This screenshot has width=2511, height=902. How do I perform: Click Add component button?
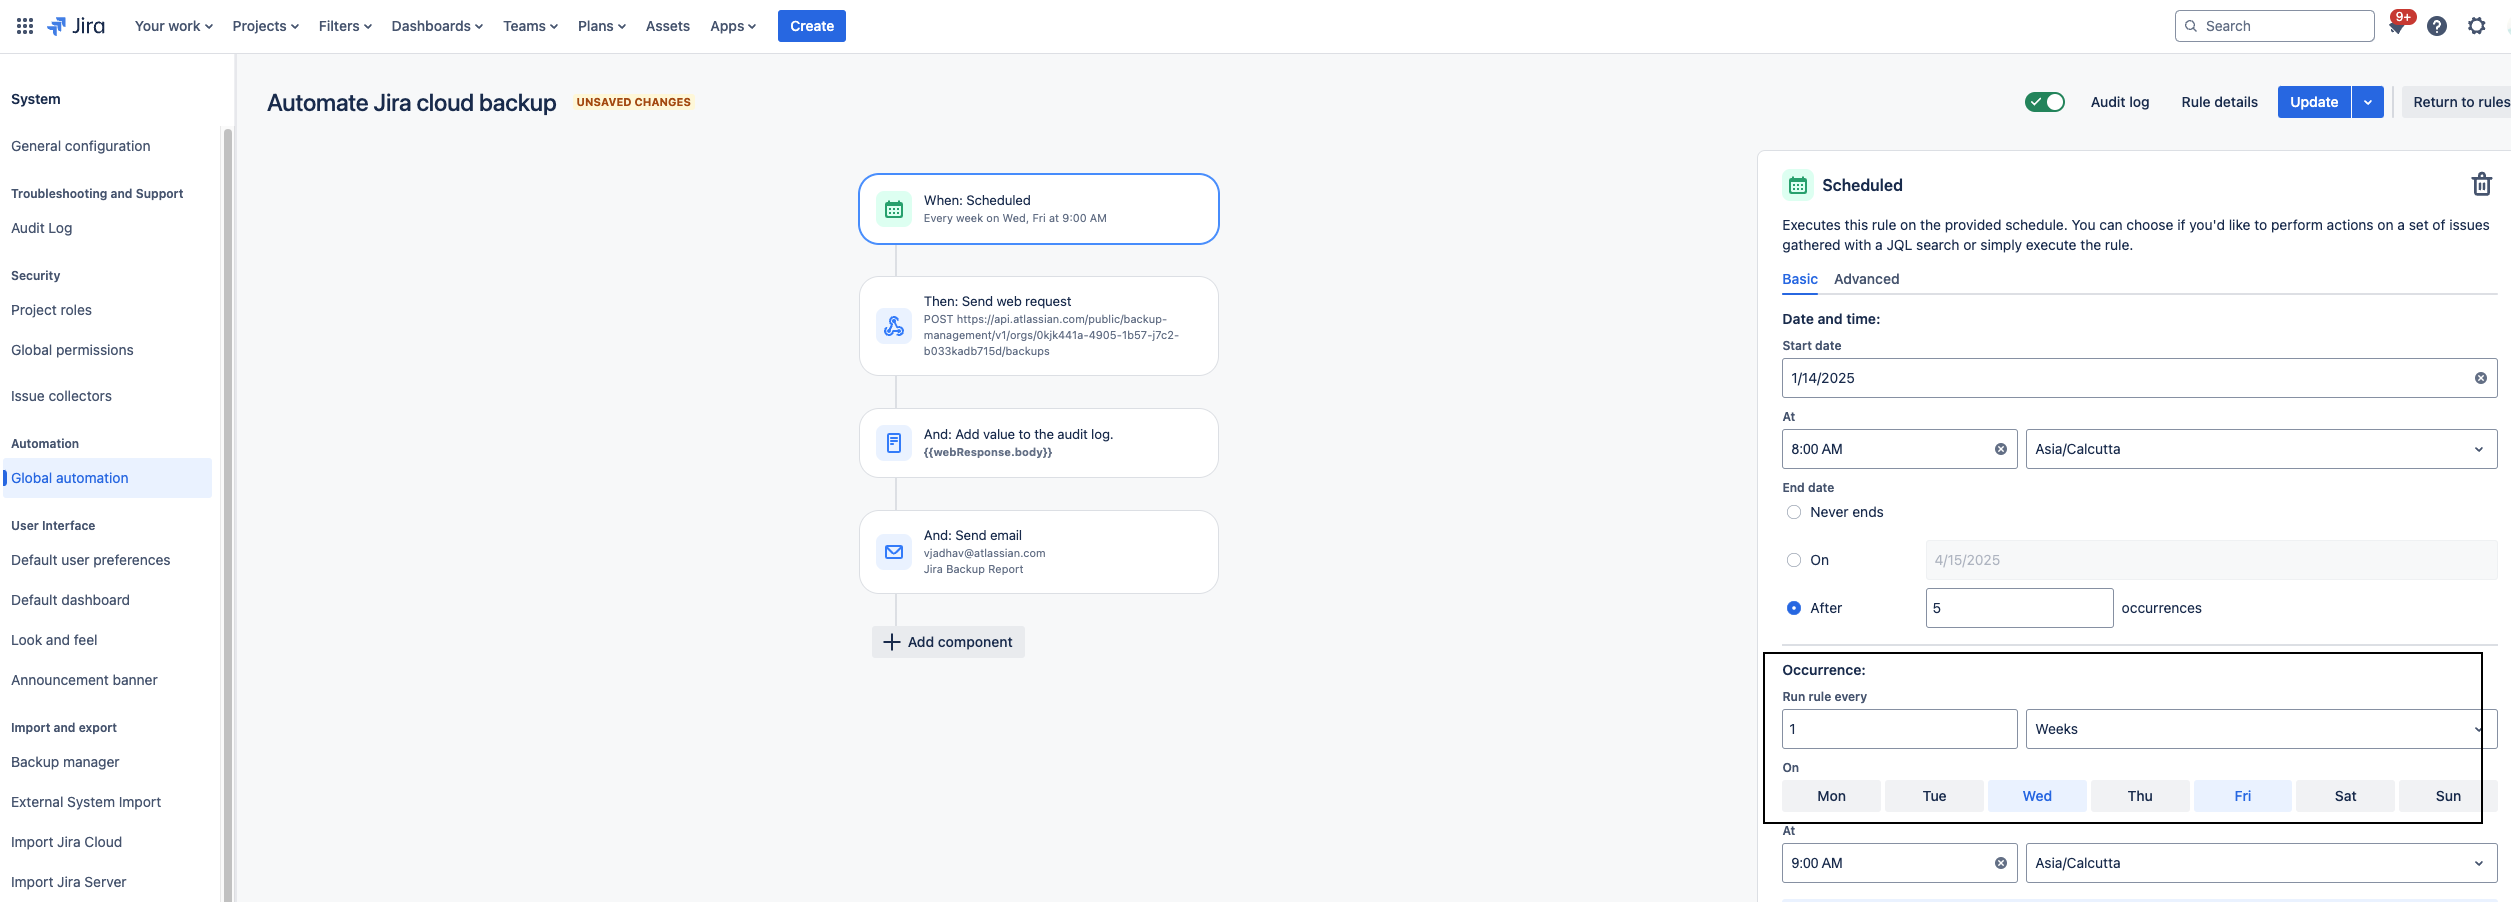pos(948,642)
